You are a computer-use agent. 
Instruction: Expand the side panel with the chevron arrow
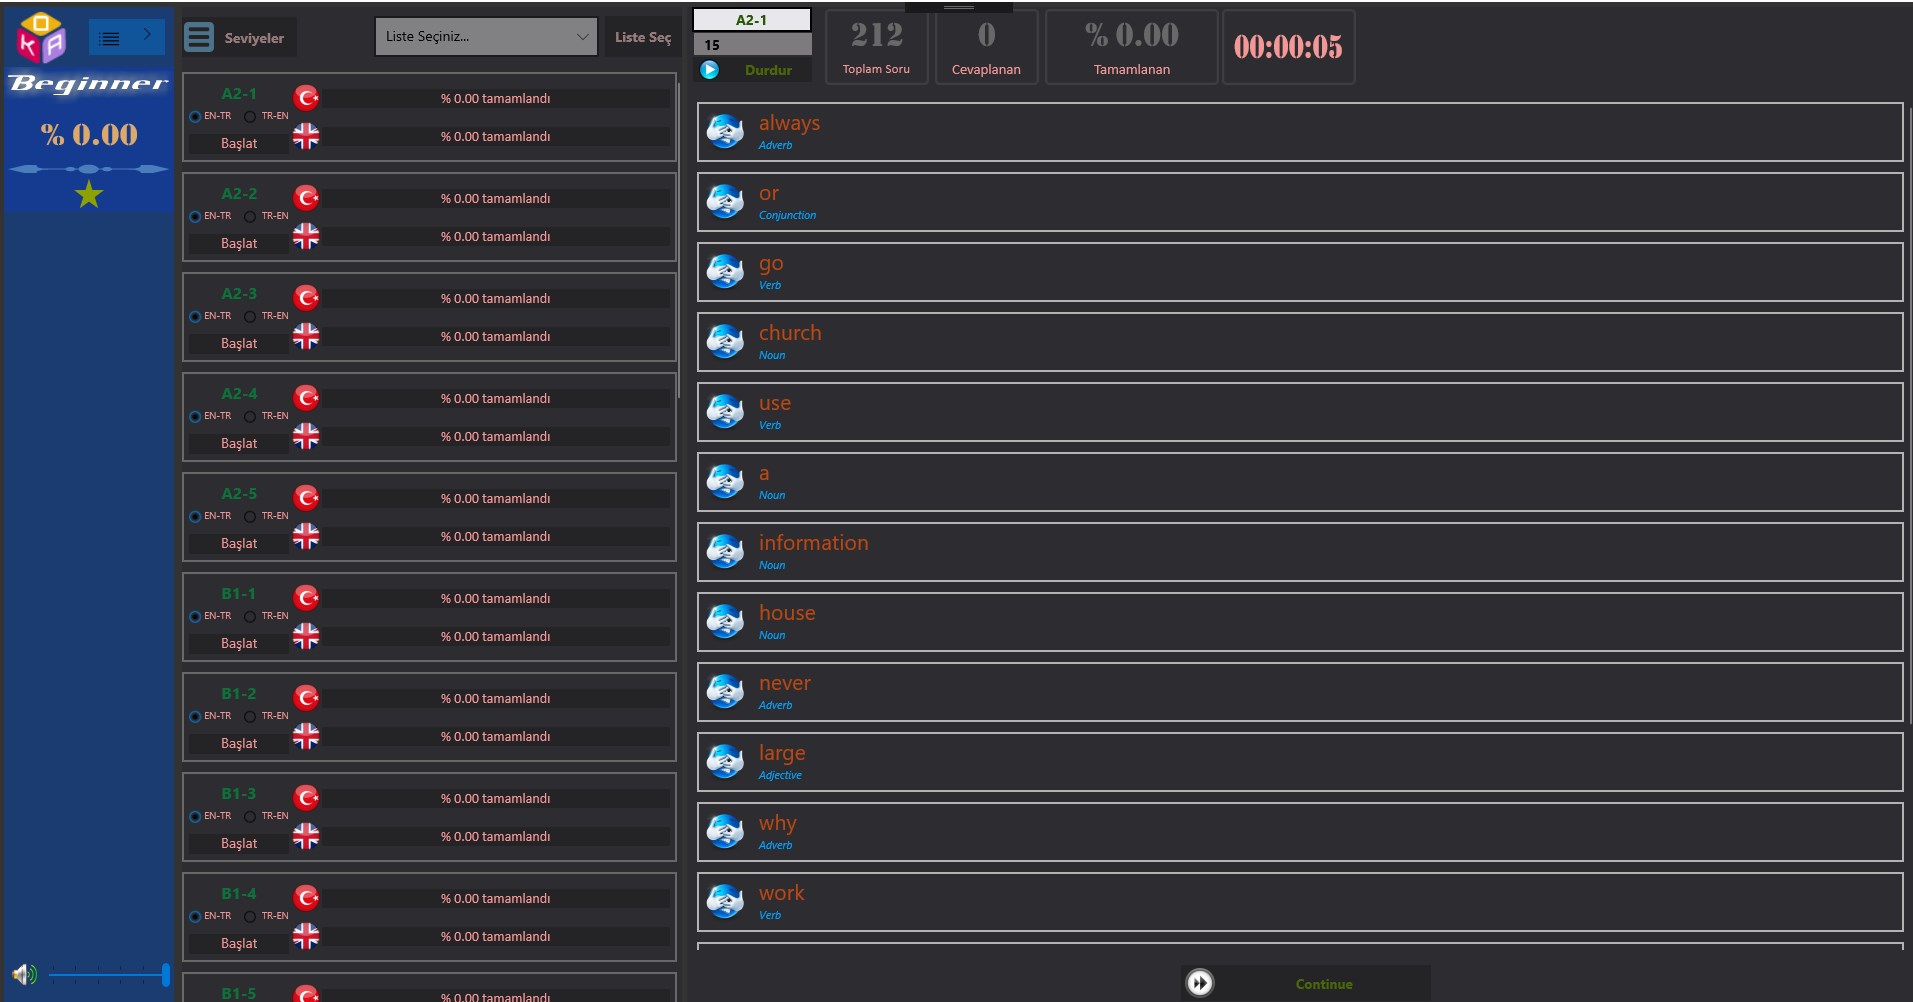(x=147, y=35)
